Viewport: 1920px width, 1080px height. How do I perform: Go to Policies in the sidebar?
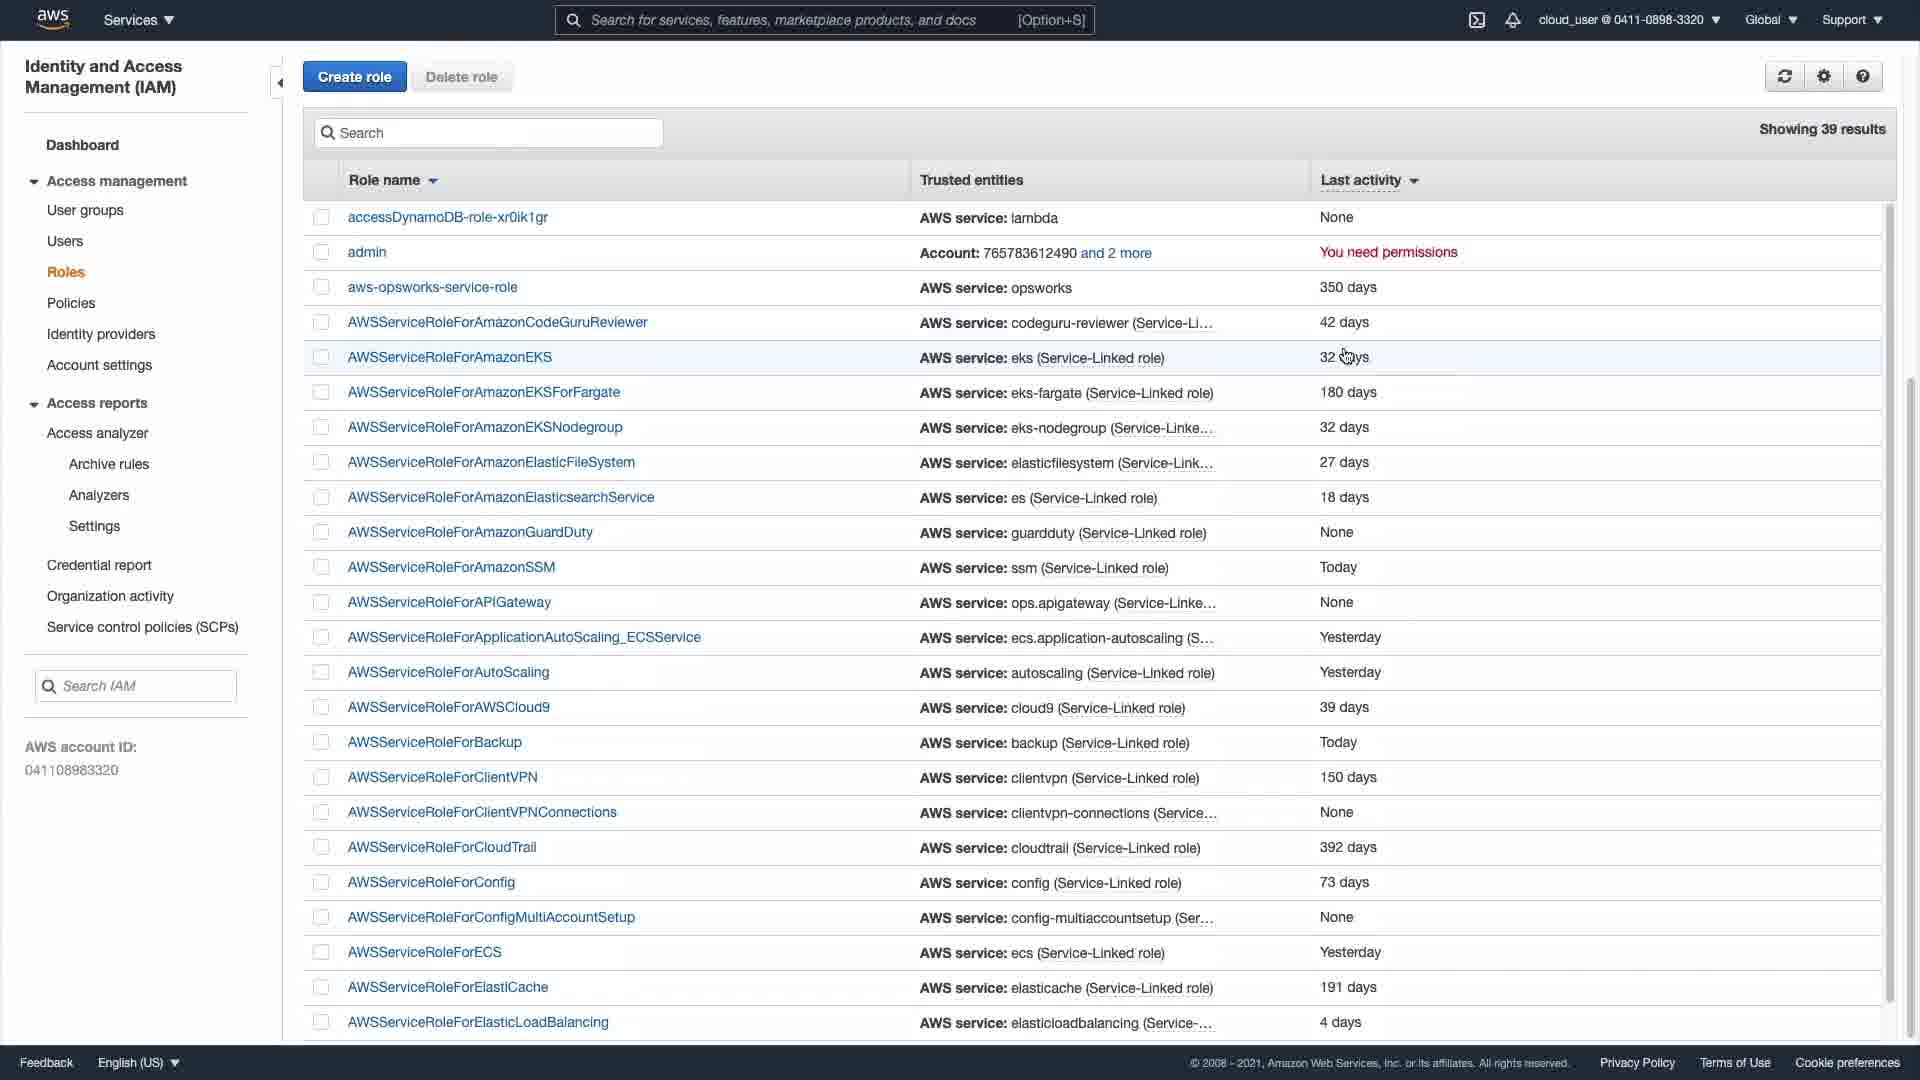pyautogui.click(x=71, y=303)
